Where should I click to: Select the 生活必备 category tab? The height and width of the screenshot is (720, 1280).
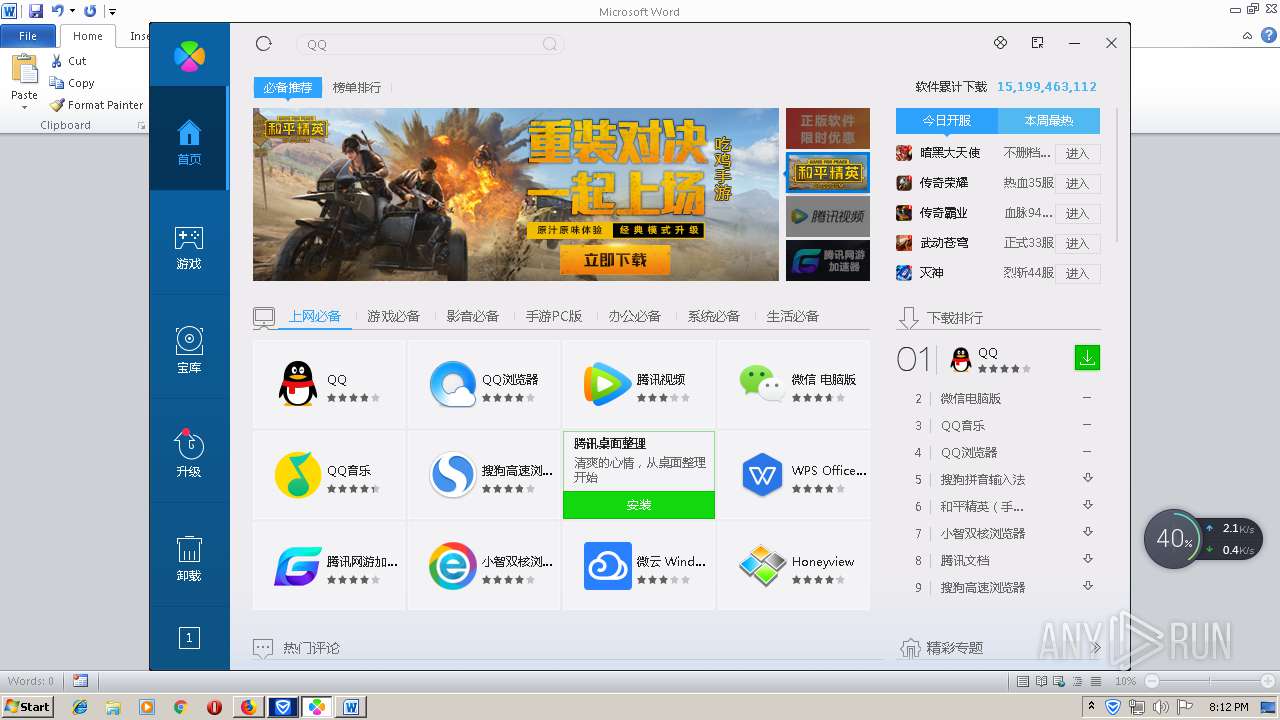pos(792,316)
